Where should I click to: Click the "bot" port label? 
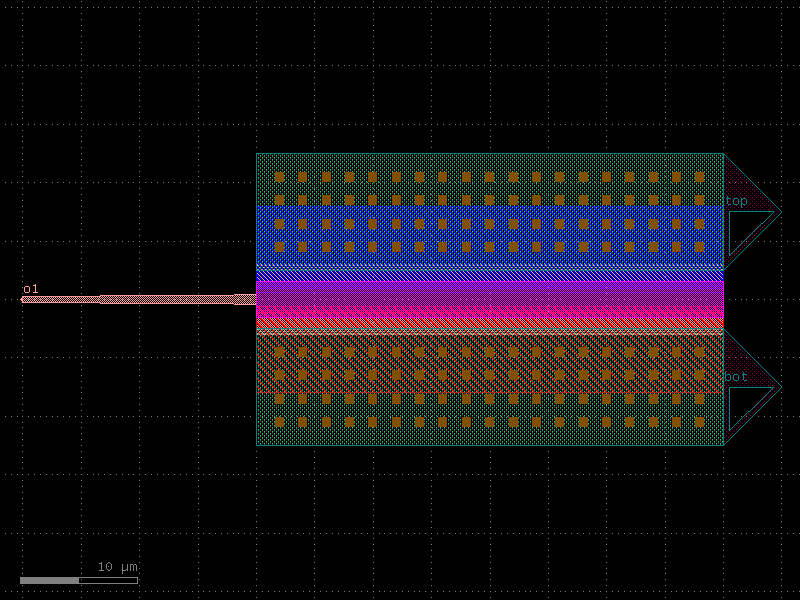click(736, 377)
